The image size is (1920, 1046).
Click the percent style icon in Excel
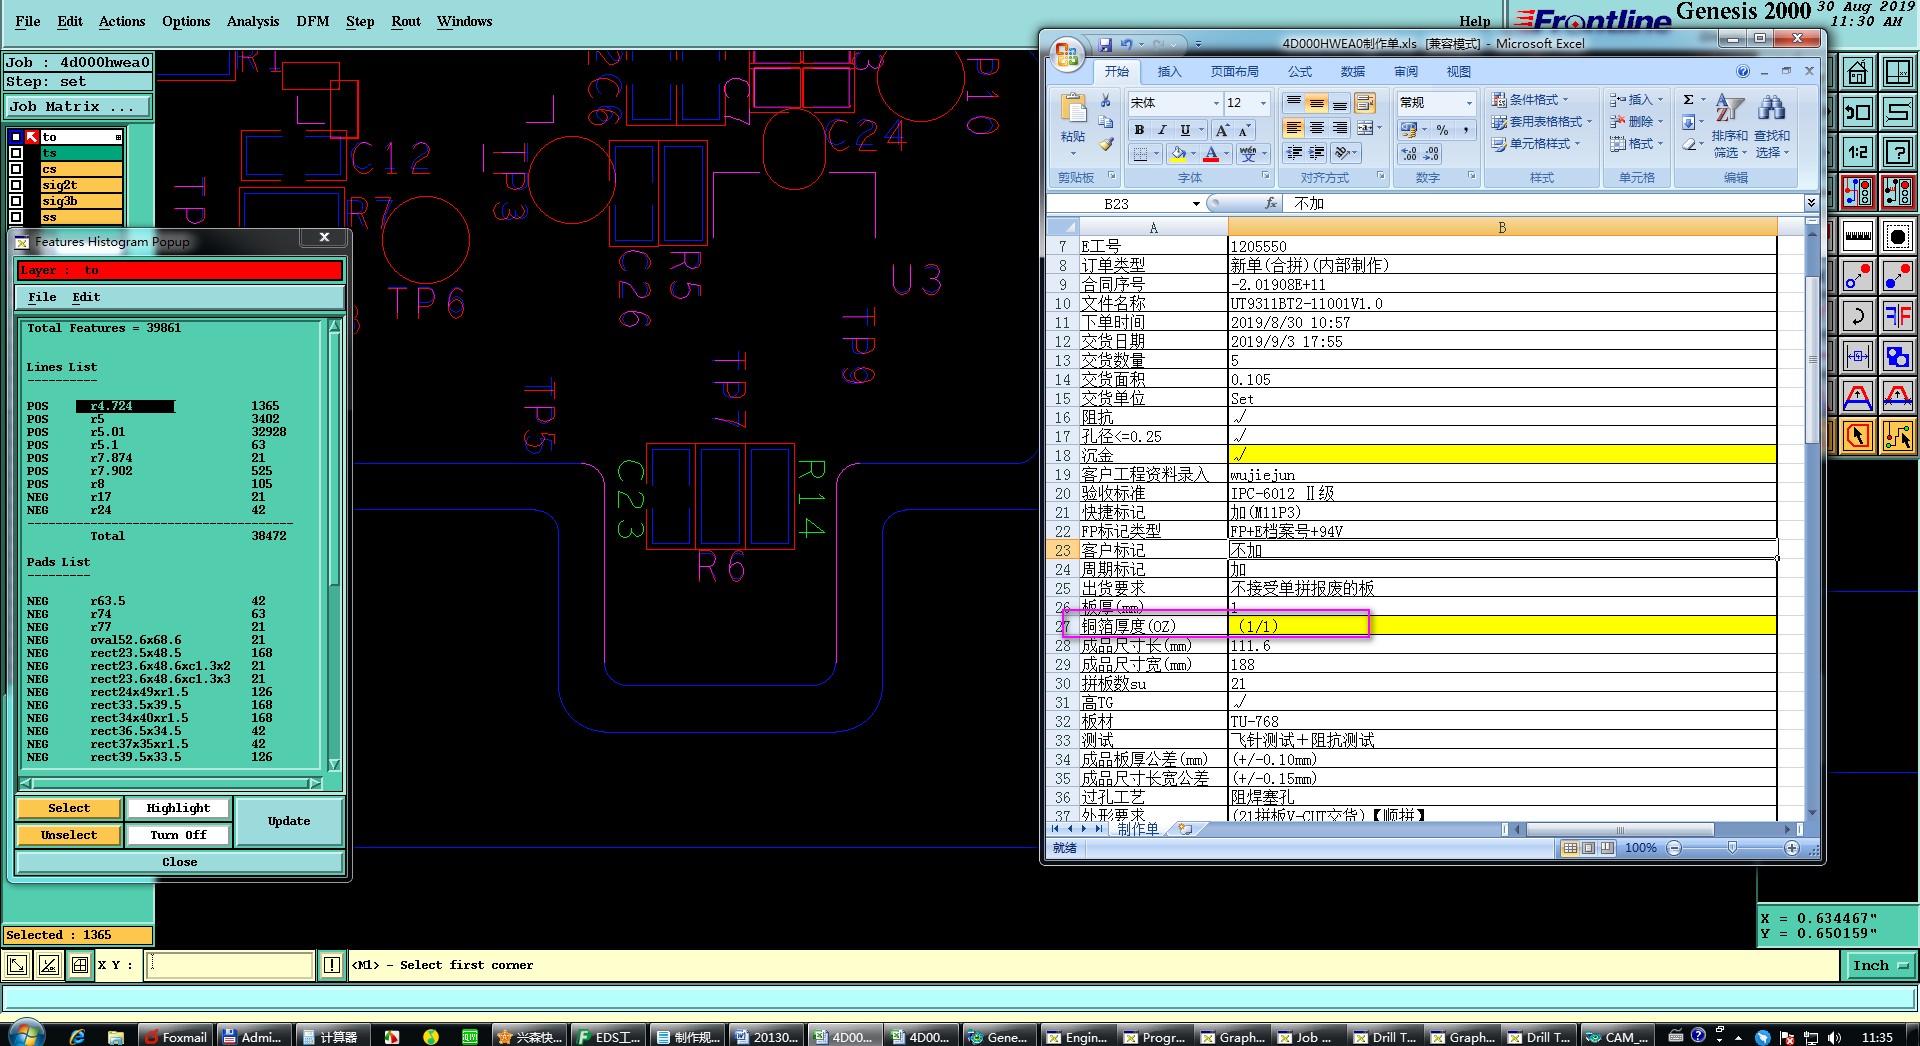tap(1442, 130)
